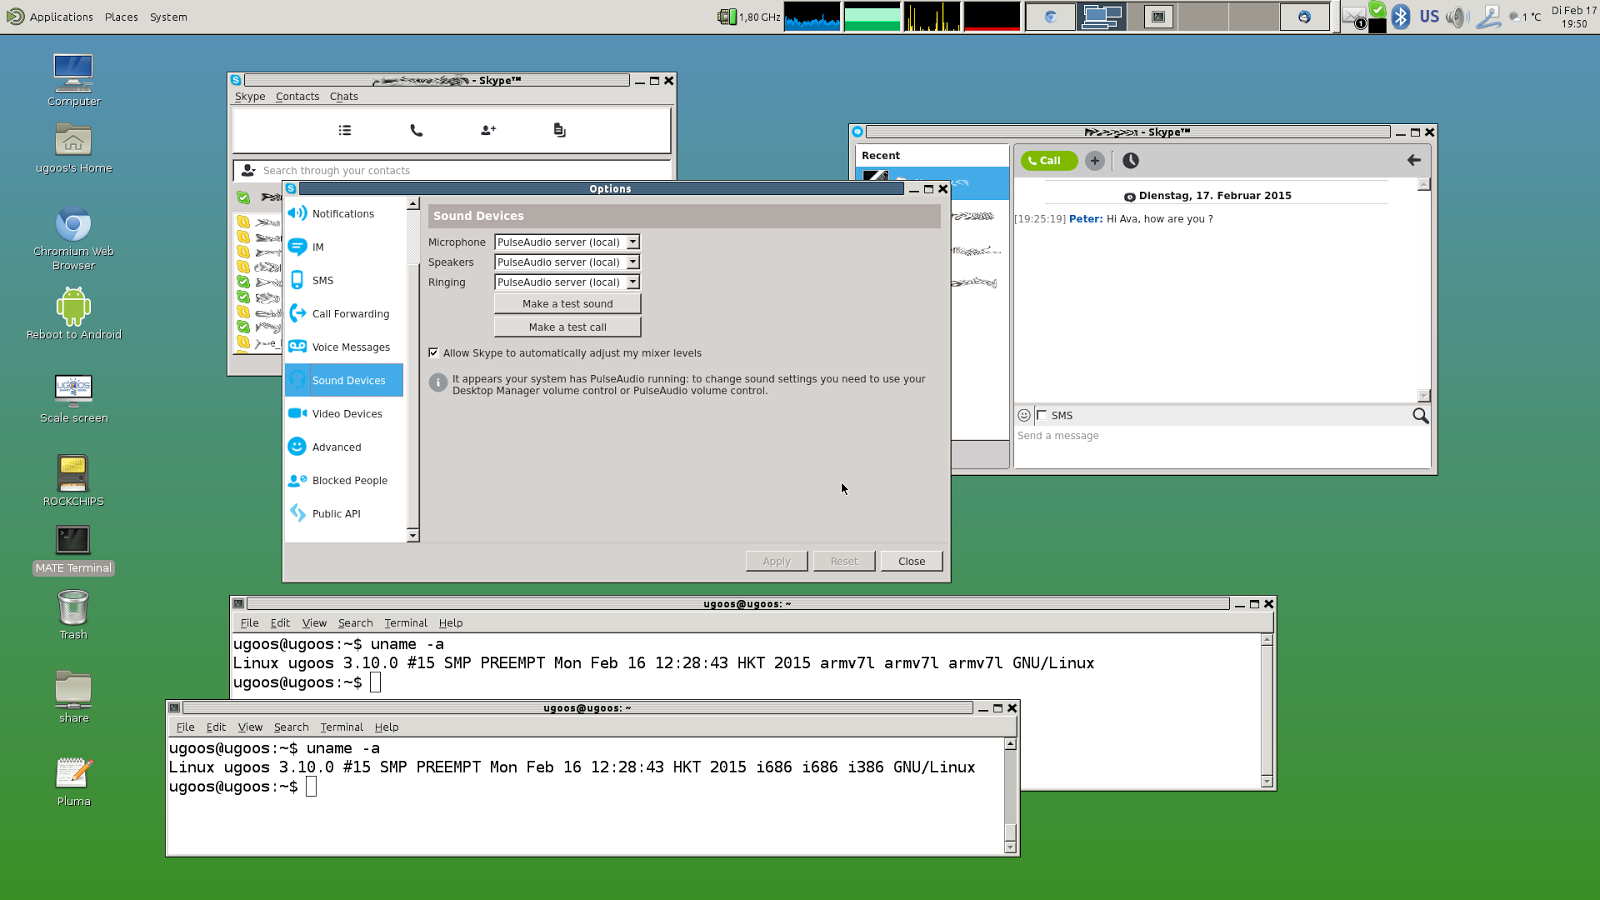Image resolution: width=1600 pixels, height=900 pixels.
Task: Click Skype status dropdown icon
Action: 243,197
